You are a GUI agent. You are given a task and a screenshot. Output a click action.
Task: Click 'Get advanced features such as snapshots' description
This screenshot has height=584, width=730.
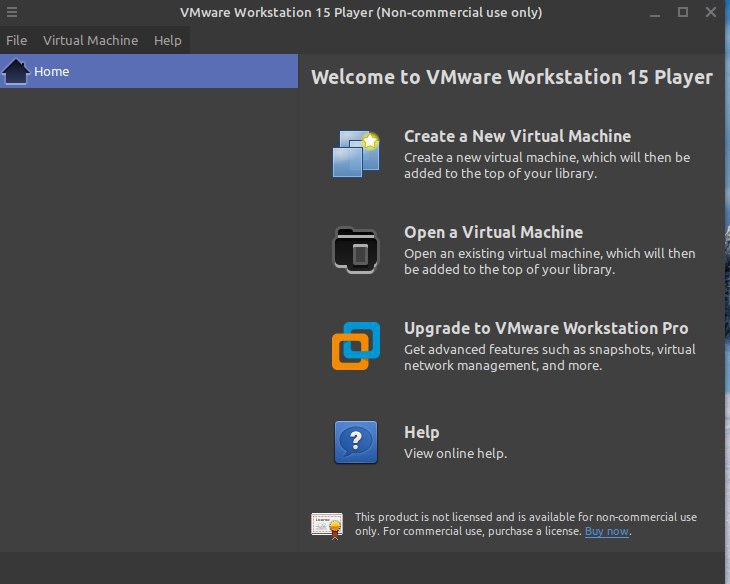tap(549, 357)
